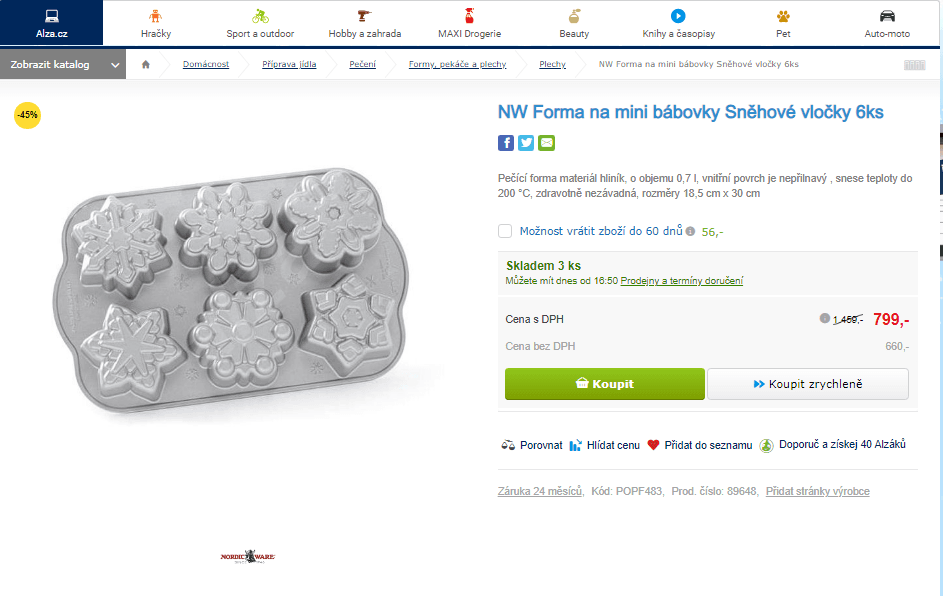Click the chart icon beside Hlídat cenu

click(576, 444)
